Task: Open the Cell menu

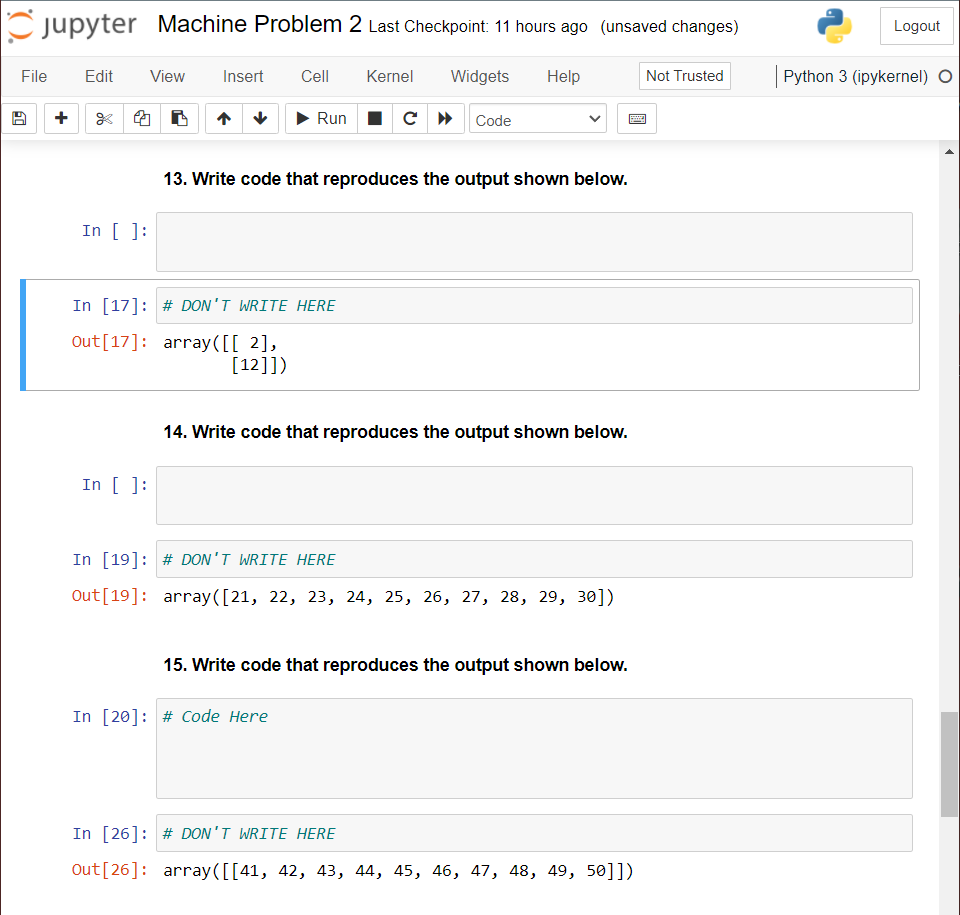Action: point(315,77)
